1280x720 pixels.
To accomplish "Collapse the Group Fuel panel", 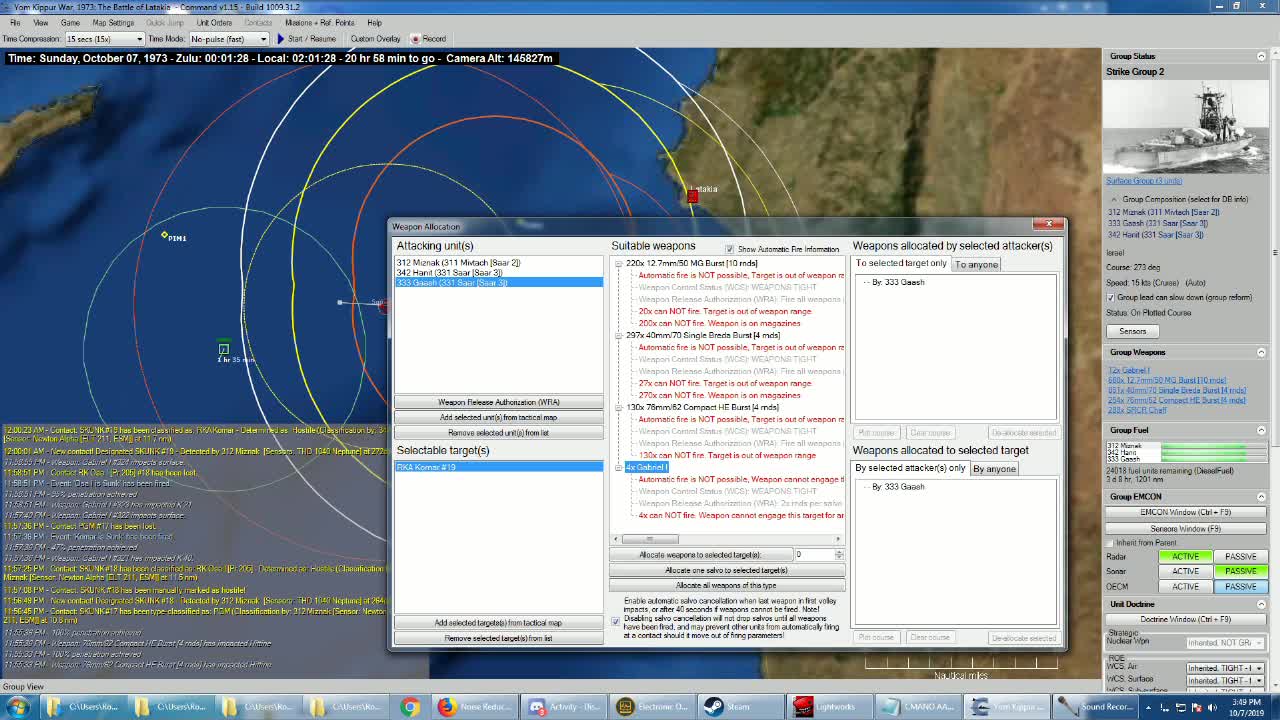I will 1261,430.
